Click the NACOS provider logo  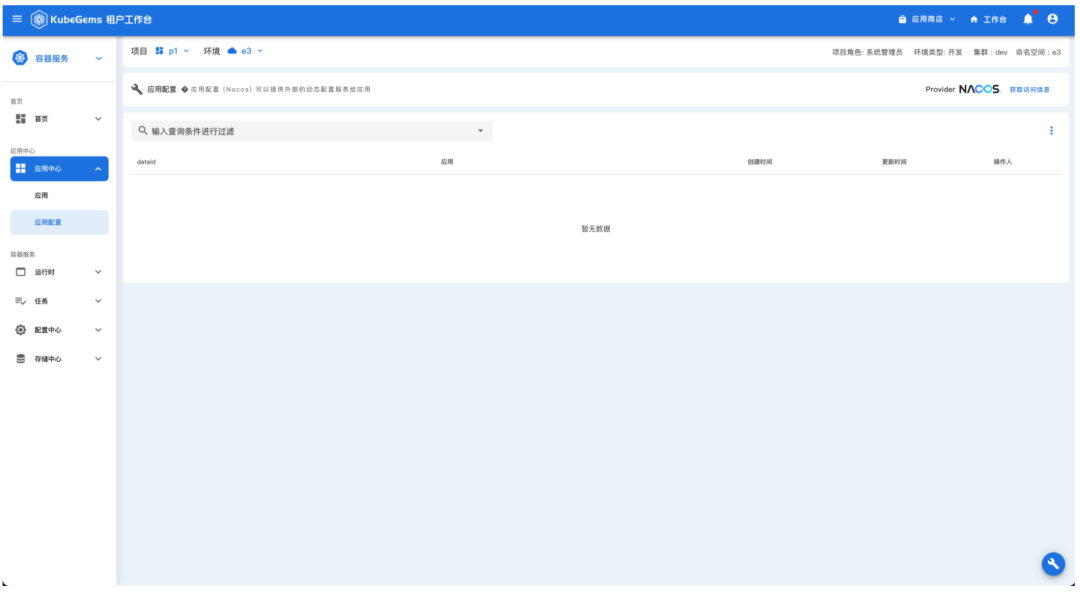(x=979, y=89)
